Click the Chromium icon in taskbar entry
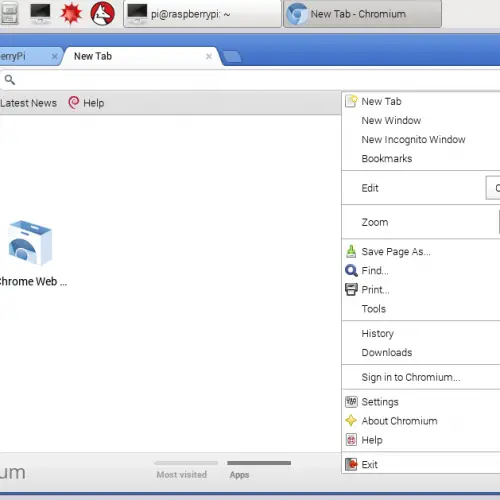The image size is (500, 500). (297, 14)
